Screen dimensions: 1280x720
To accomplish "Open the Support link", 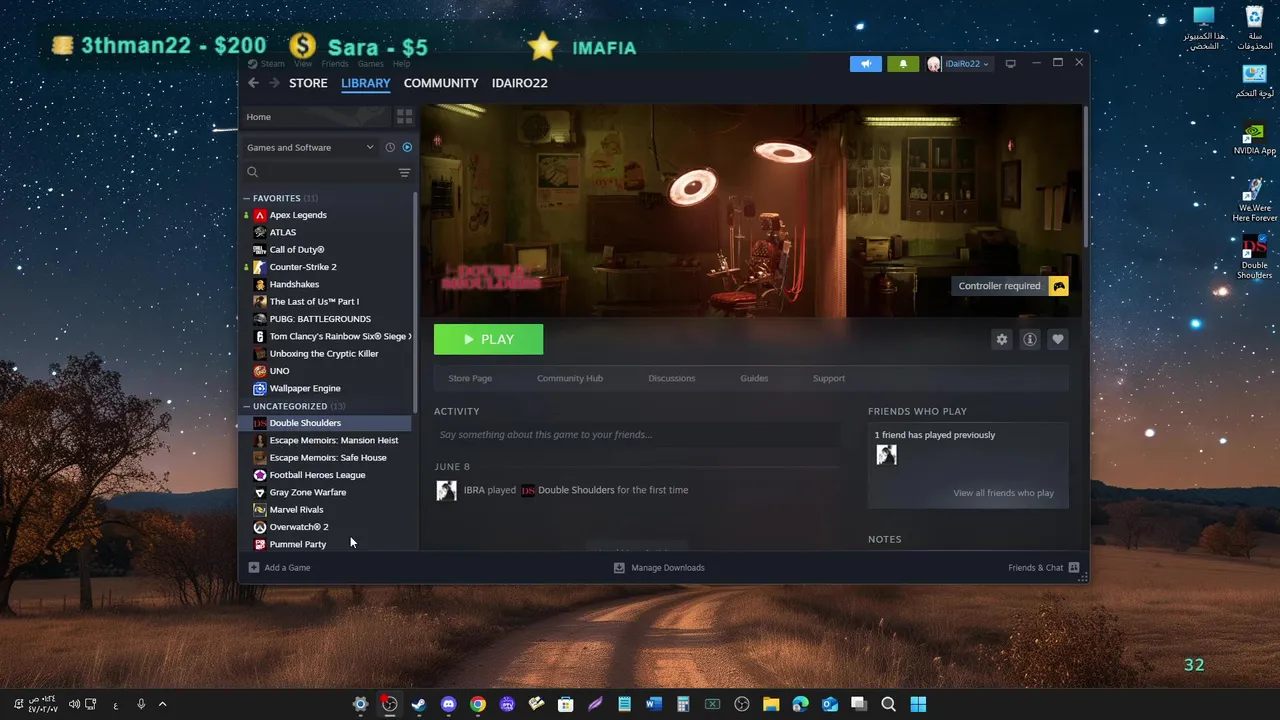I will pyautogui.click(x=829, y=378).
